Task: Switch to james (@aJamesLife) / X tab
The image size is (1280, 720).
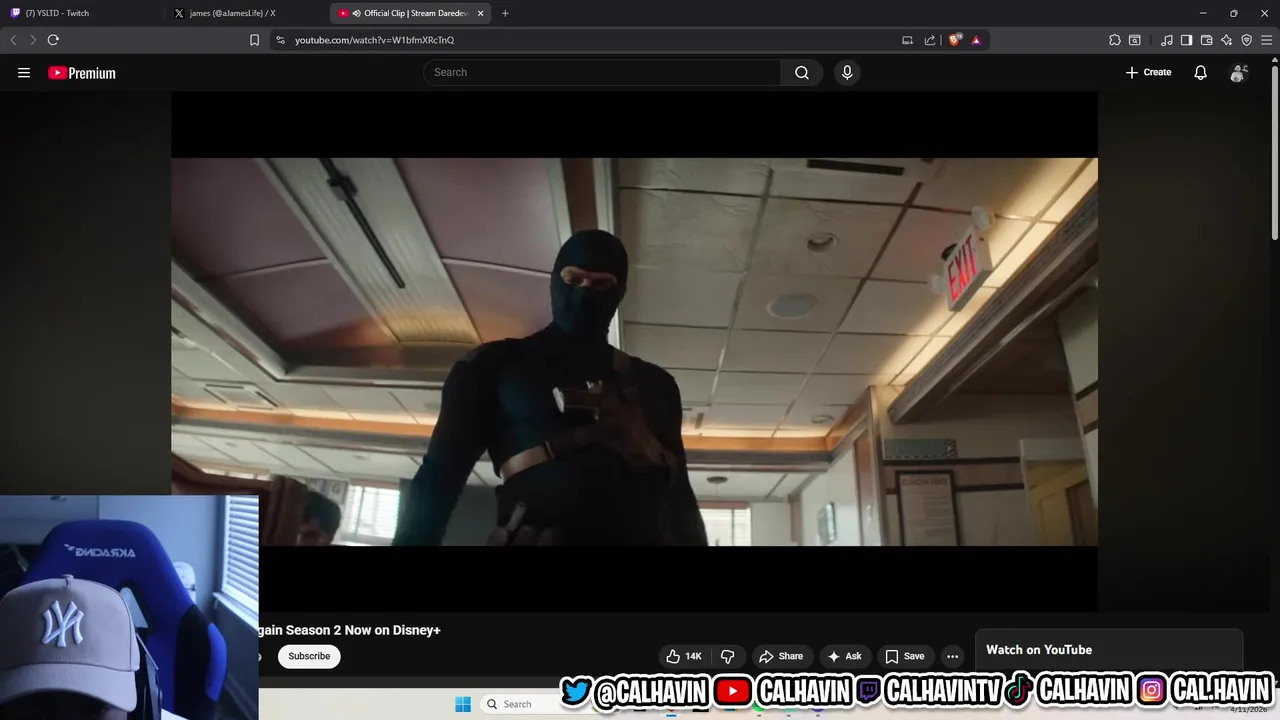Action: pos(245,13)
